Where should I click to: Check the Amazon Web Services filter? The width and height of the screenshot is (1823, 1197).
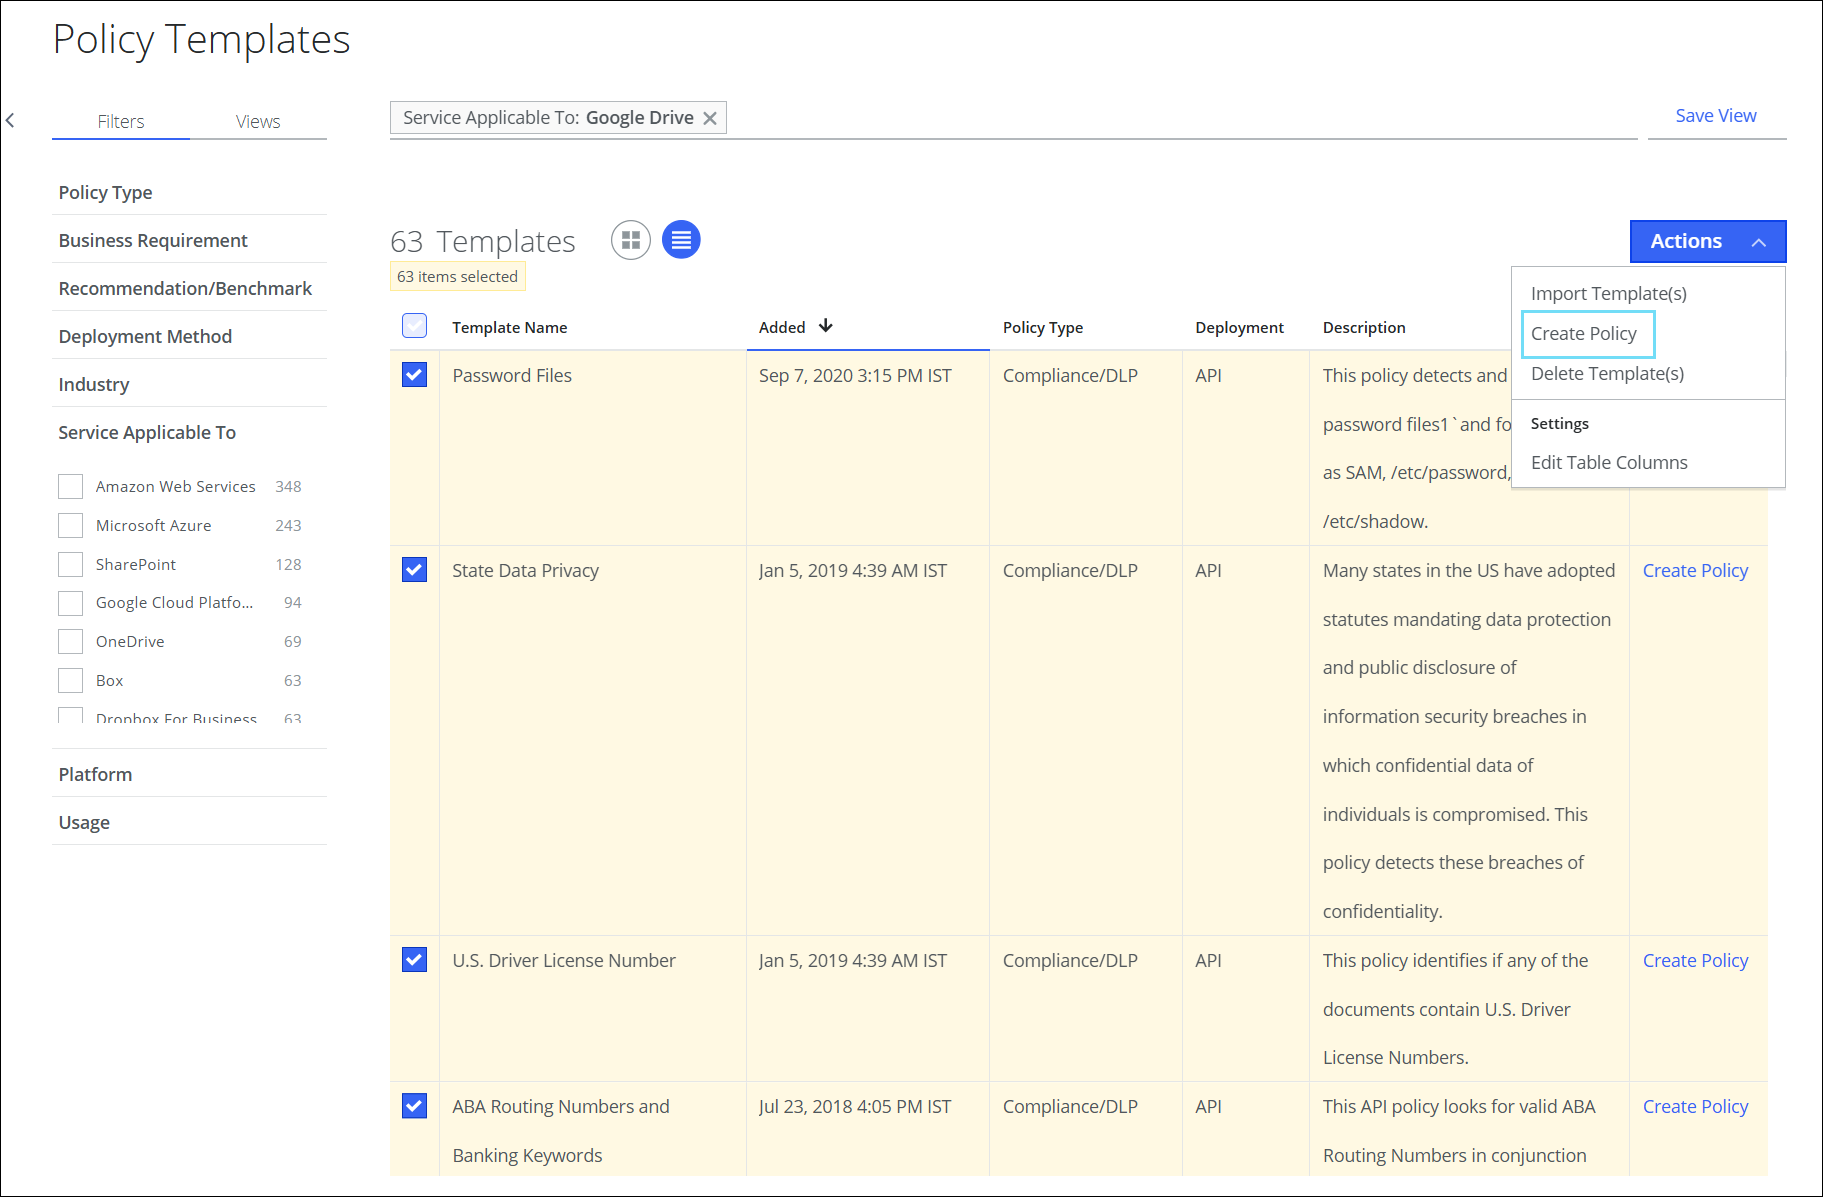pyautogui.click(x=71, y=487)
